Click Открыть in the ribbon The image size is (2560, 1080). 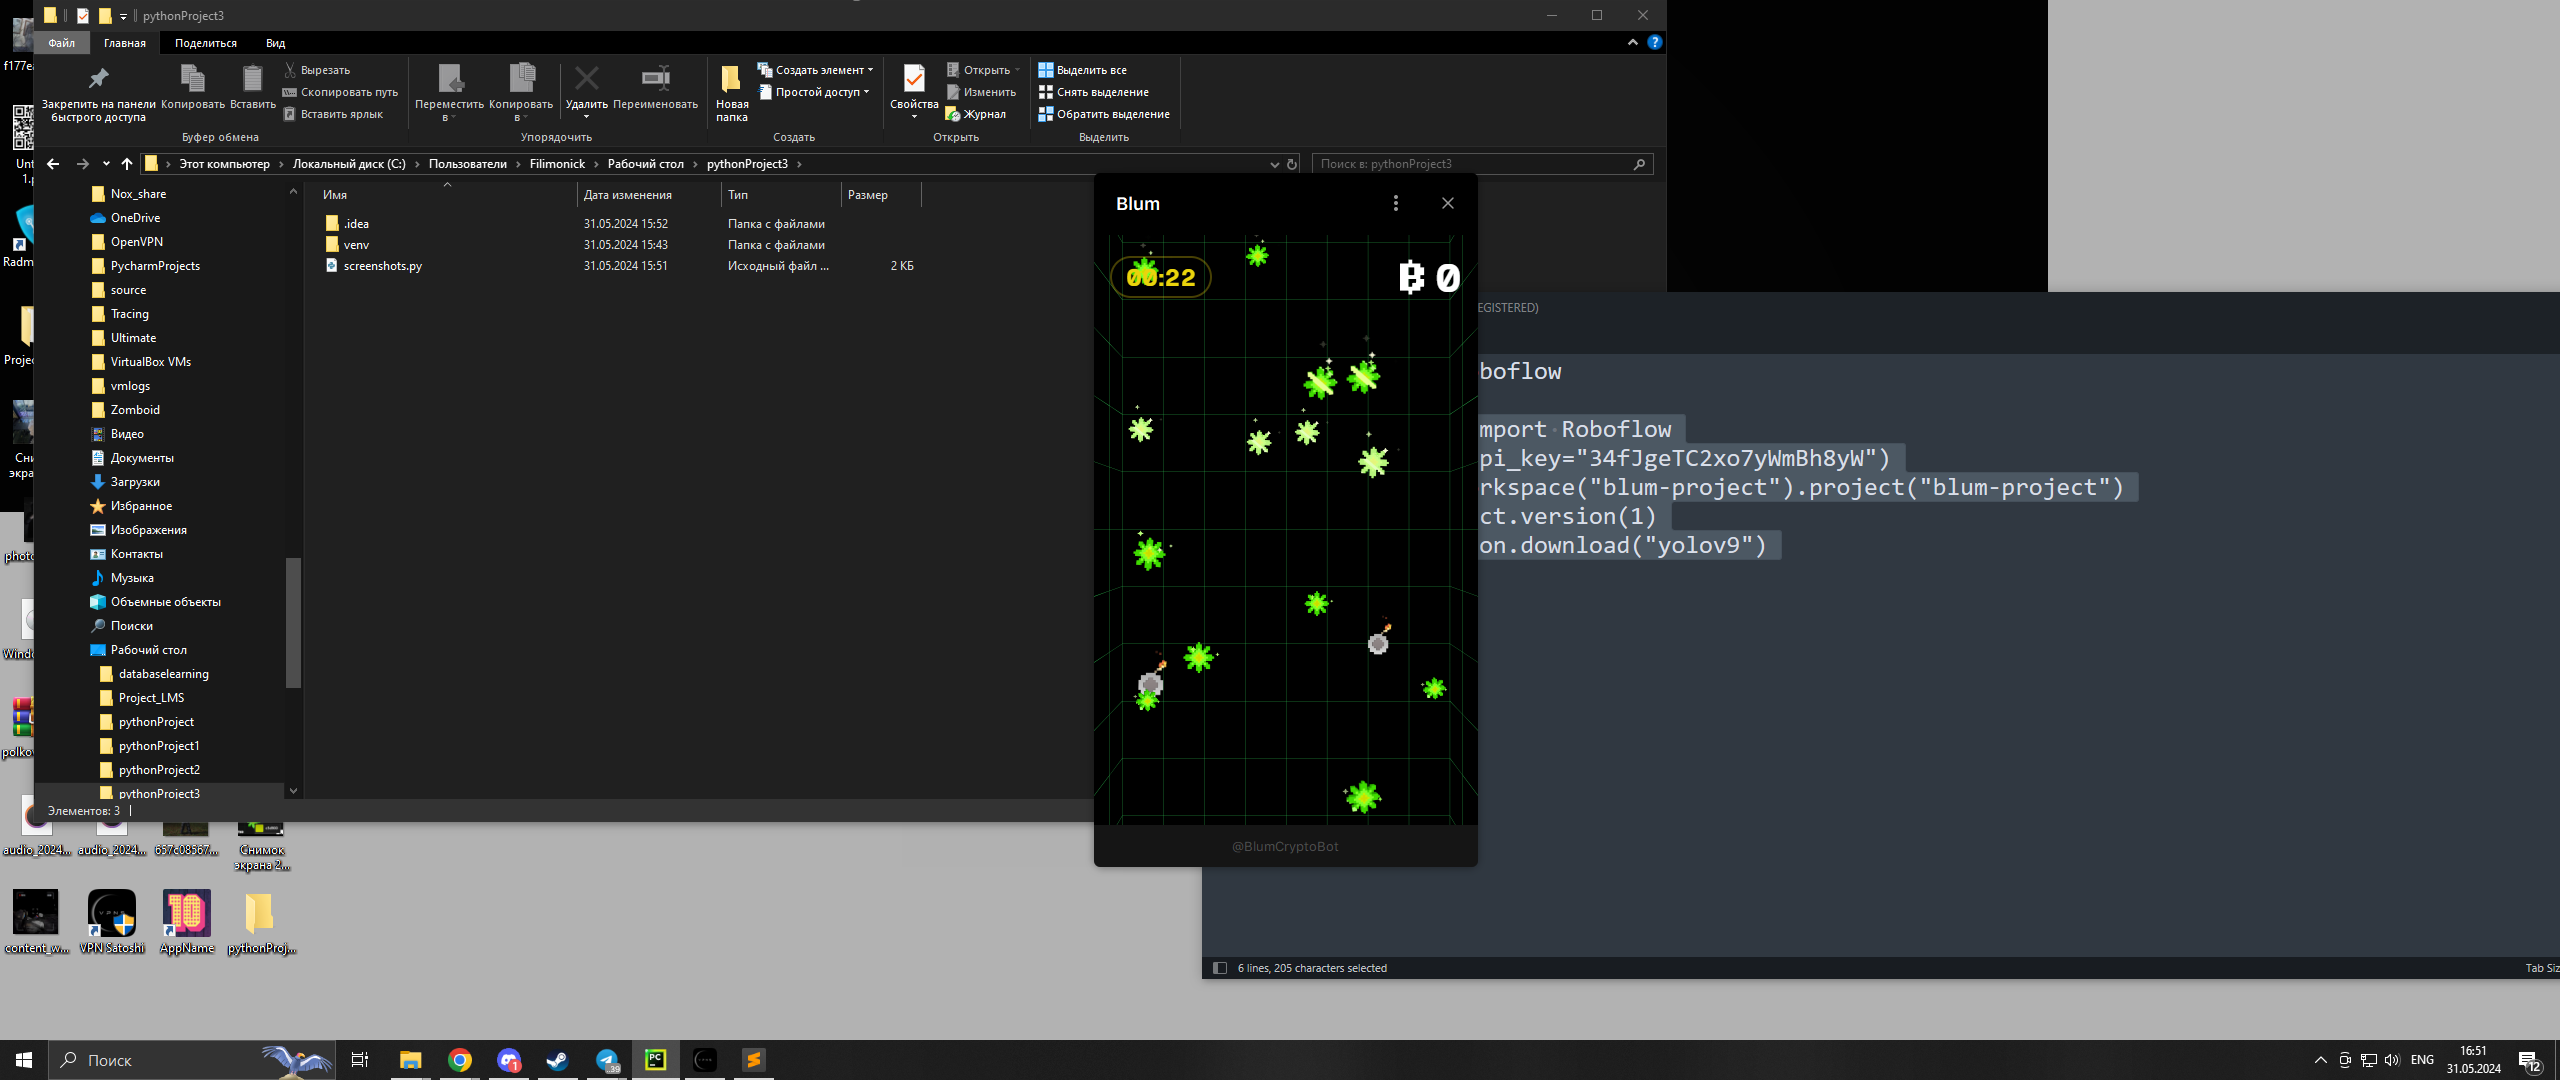coord(983,70)
